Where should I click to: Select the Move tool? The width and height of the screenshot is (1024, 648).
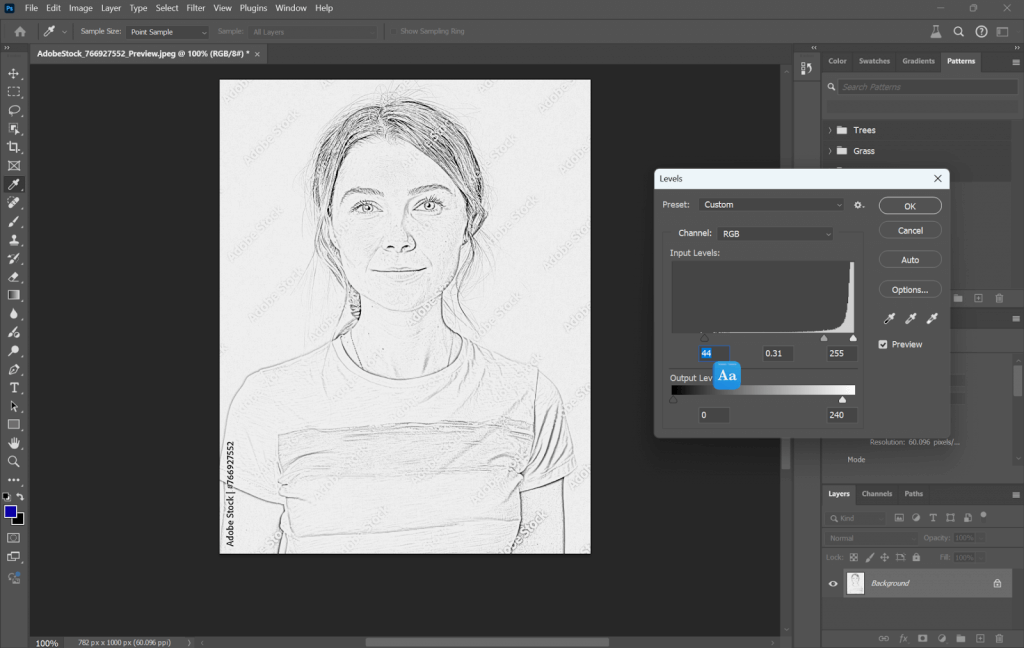(14, 73)
